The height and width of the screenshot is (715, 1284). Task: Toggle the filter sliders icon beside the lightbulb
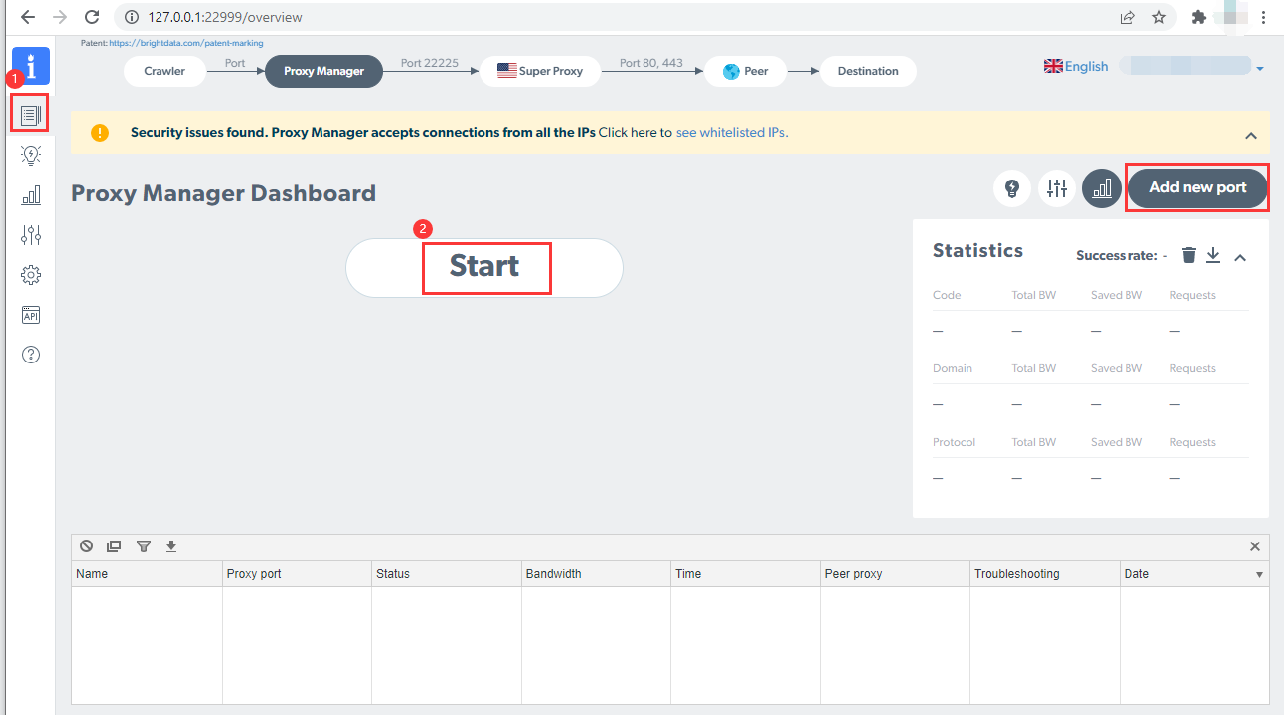click(x=1056, y=188)
